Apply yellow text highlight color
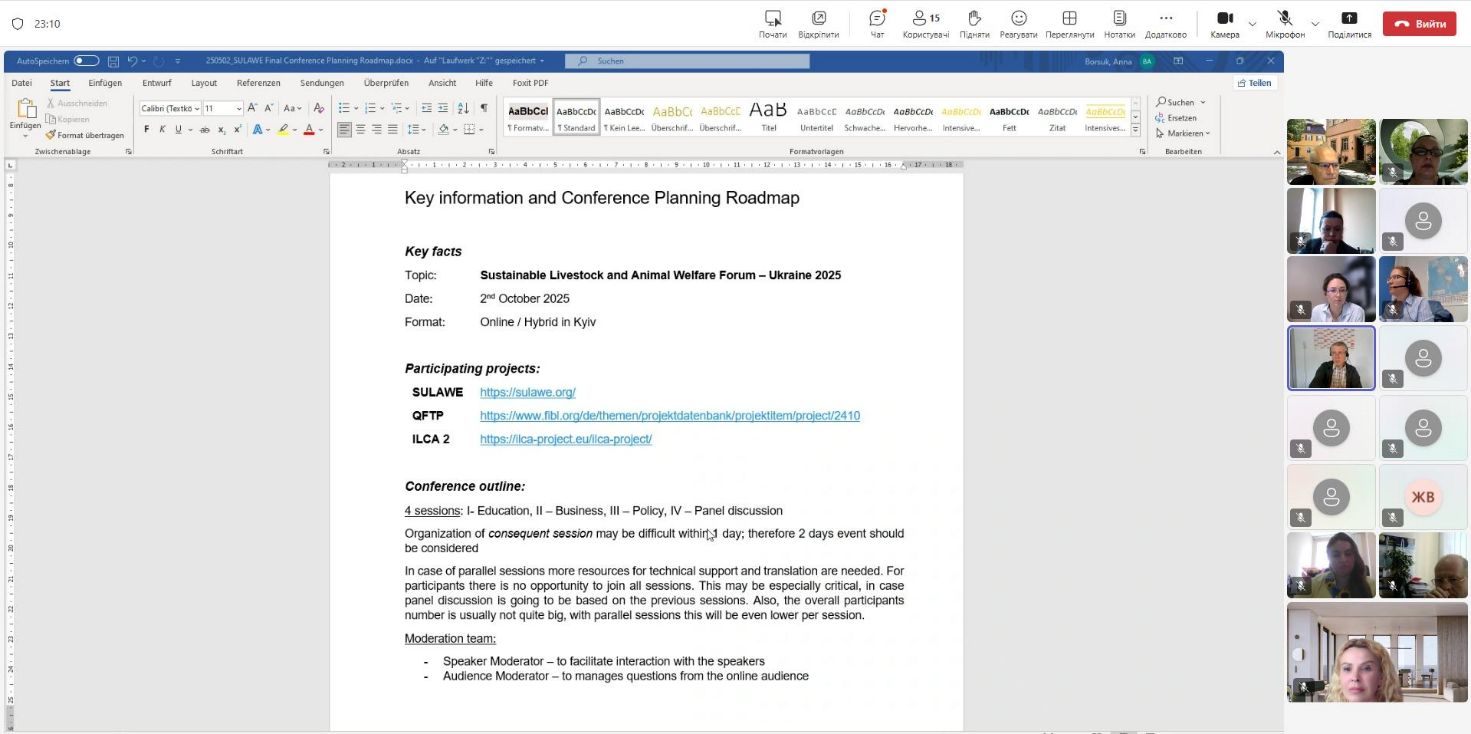Image resolution: width=1471 pixels, height=734 pixels. pos(283,129)
